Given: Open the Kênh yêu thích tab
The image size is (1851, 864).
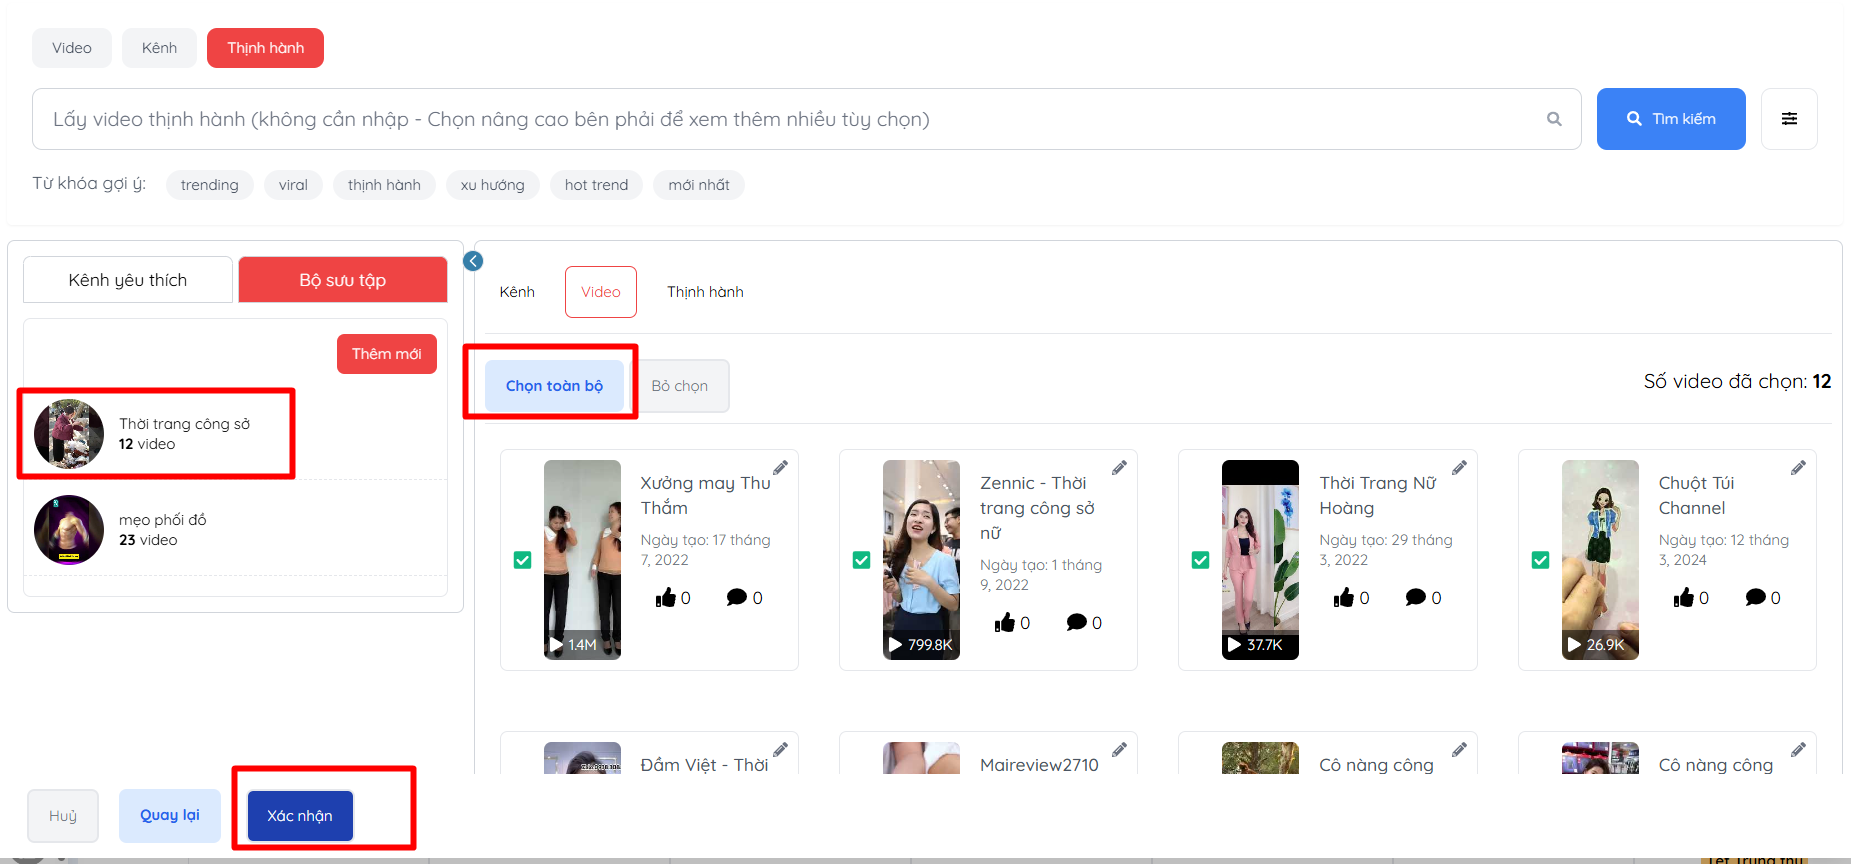Looking at the screenshot, I should (x=128, y=280).
